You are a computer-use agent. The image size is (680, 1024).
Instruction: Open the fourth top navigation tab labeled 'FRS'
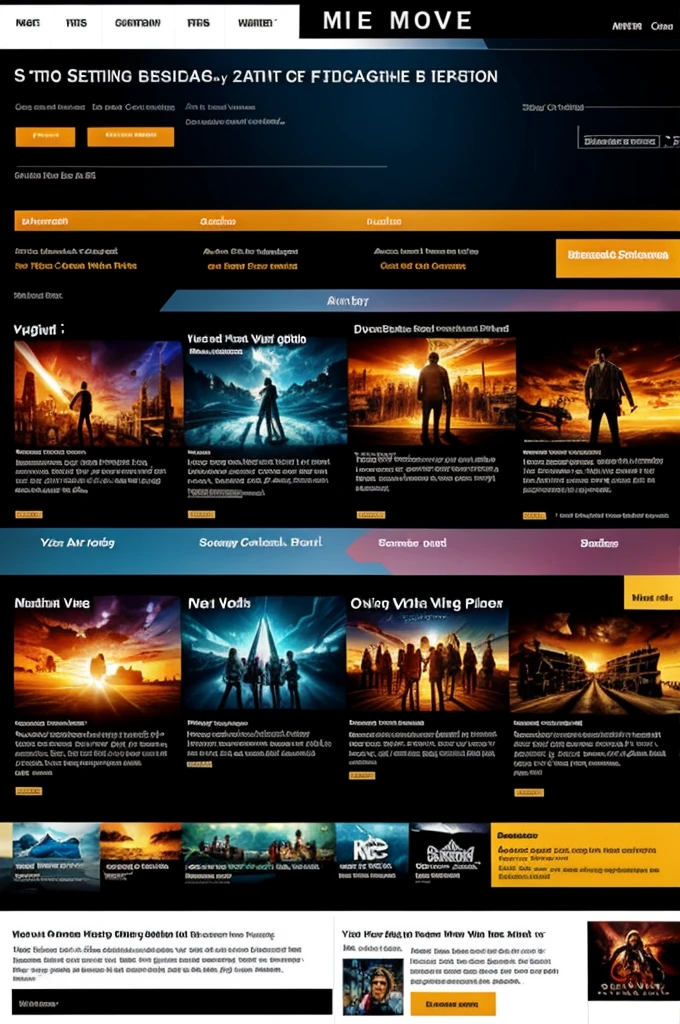198,23
